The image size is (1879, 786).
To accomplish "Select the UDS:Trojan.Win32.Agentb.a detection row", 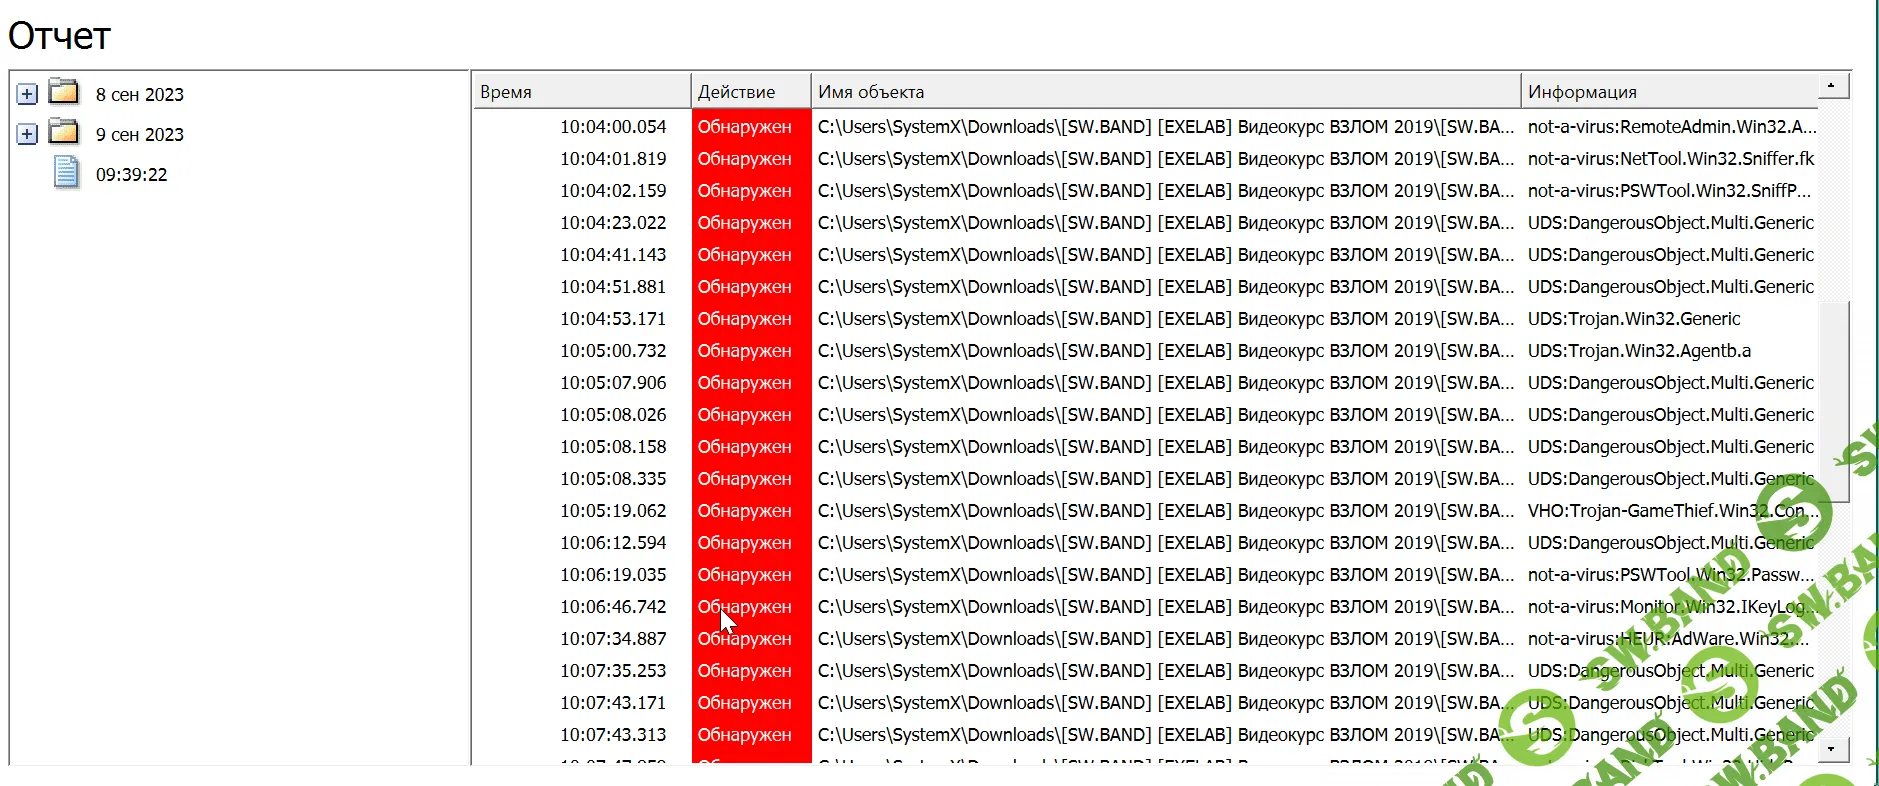I will coord(1638,351).
